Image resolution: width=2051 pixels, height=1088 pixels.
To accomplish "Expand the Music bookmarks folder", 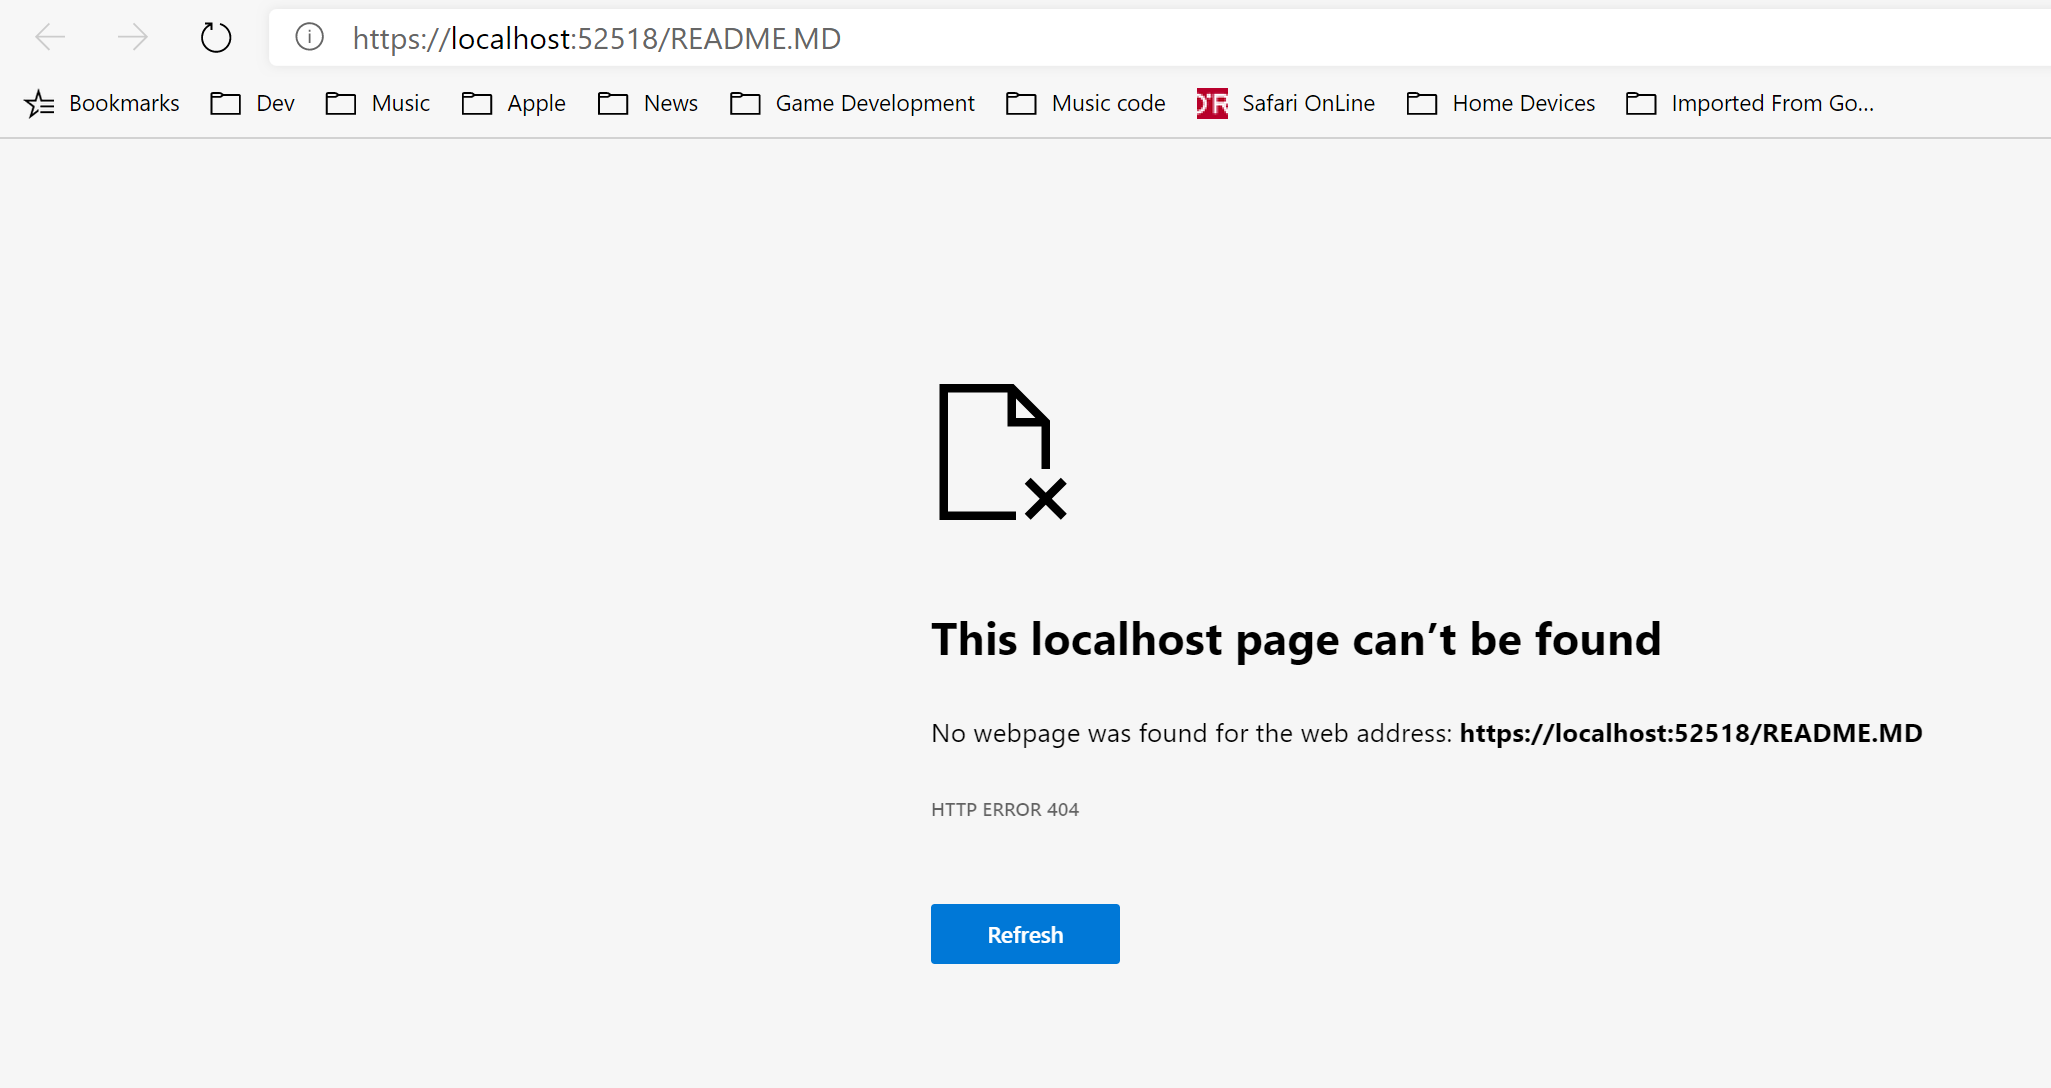I will point(378,103).
